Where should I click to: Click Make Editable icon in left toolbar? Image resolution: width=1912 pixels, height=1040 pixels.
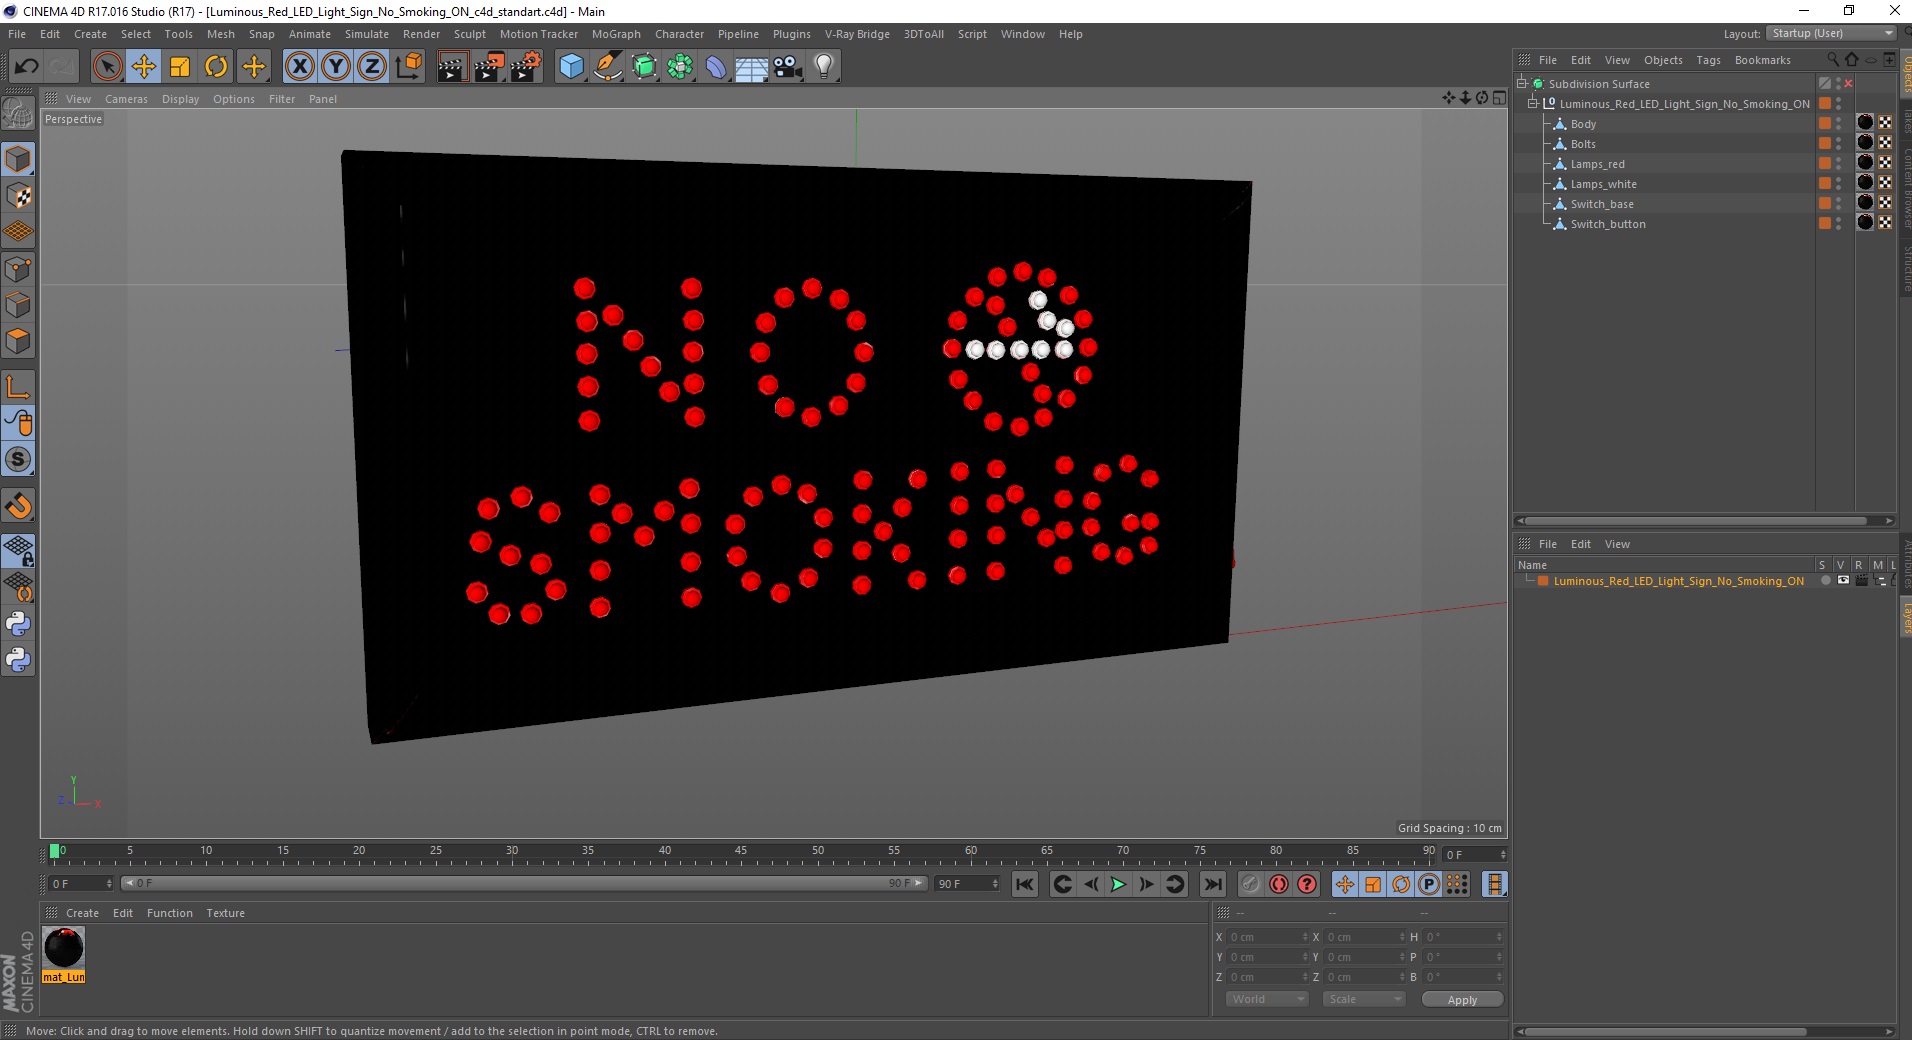pos(18,114)
